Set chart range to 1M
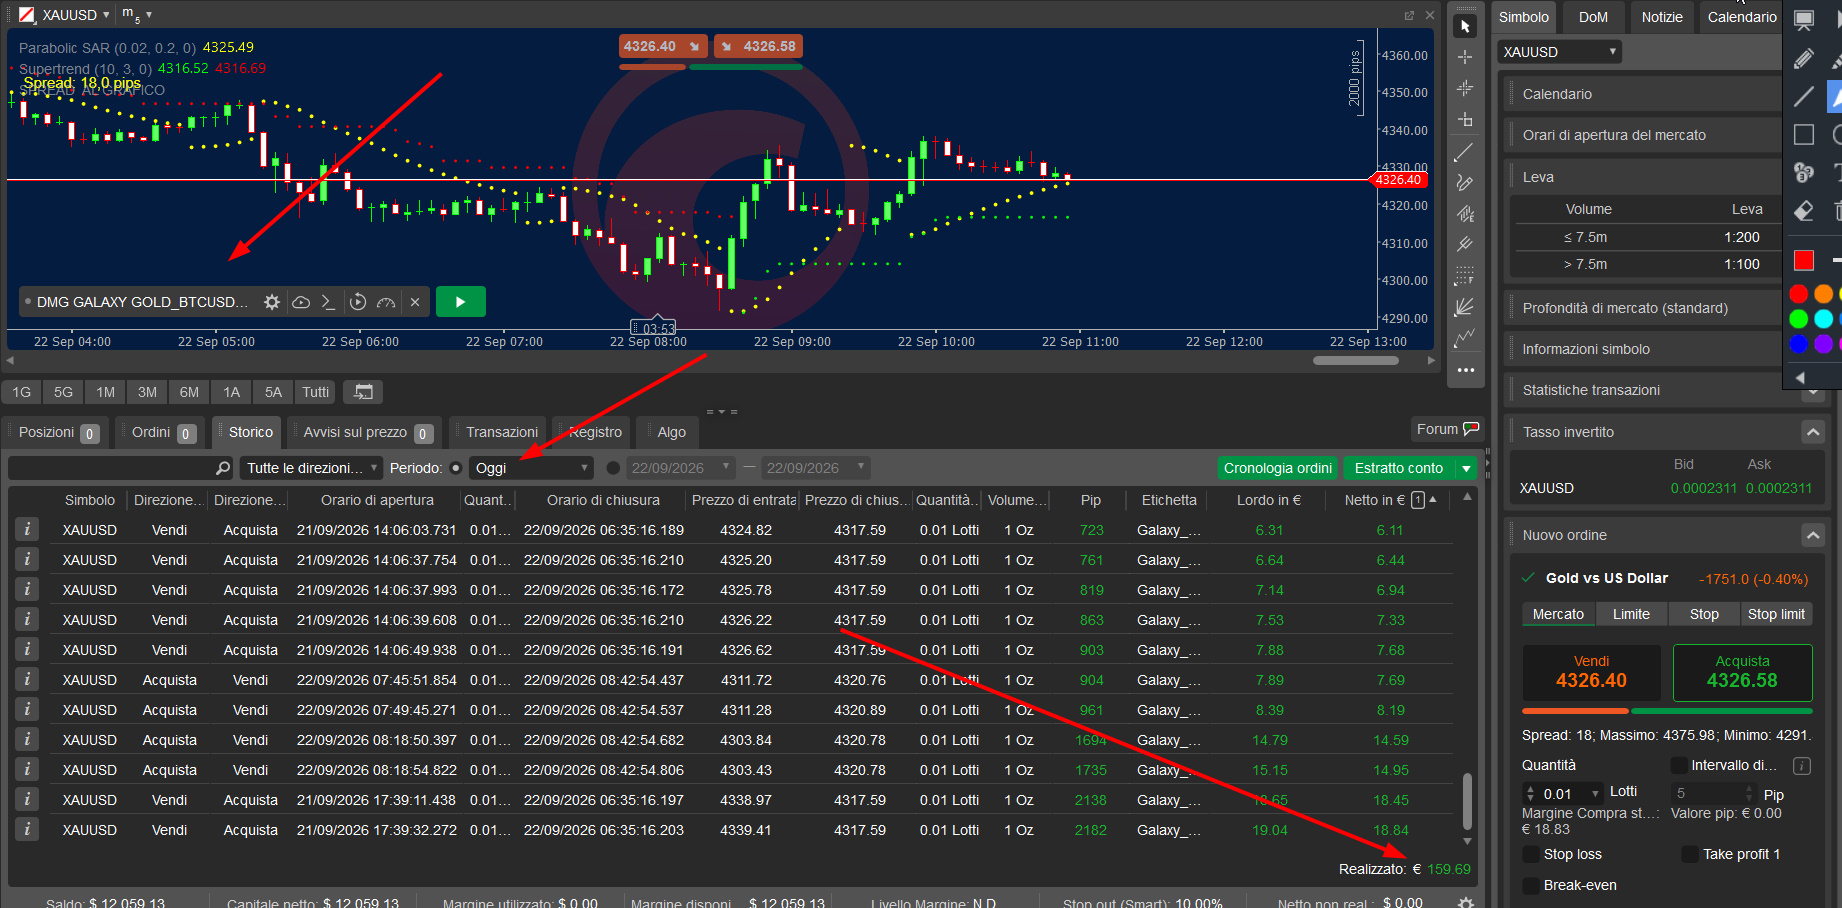 coord(106,392)
